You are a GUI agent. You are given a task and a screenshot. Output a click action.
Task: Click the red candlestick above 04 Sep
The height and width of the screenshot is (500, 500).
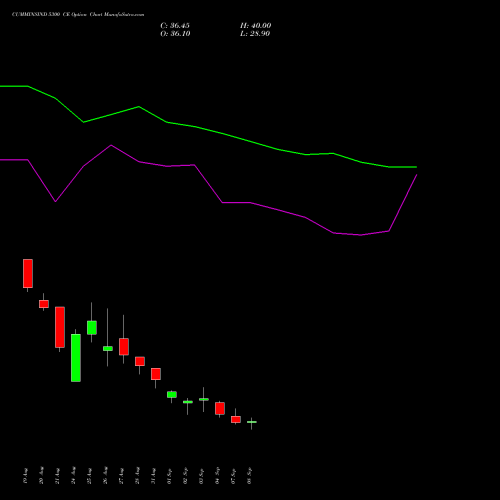[x=220, y=408]
